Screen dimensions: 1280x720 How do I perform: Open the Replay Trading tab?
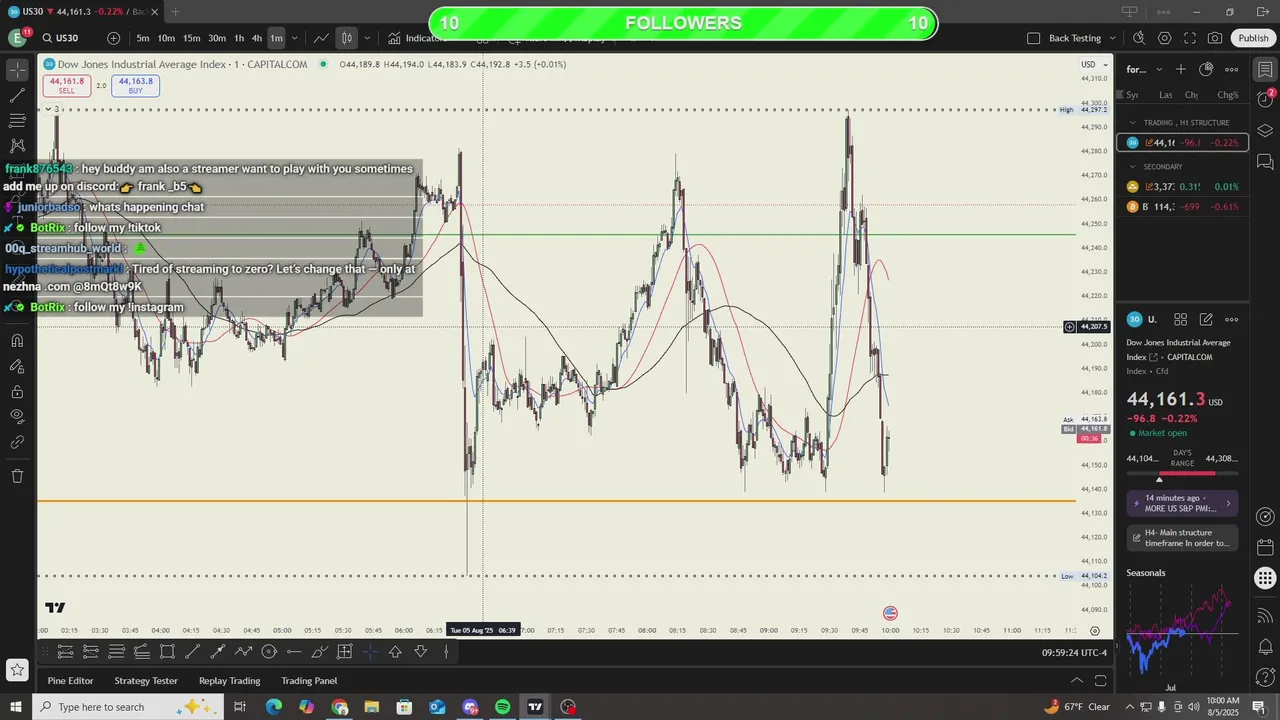229,681
